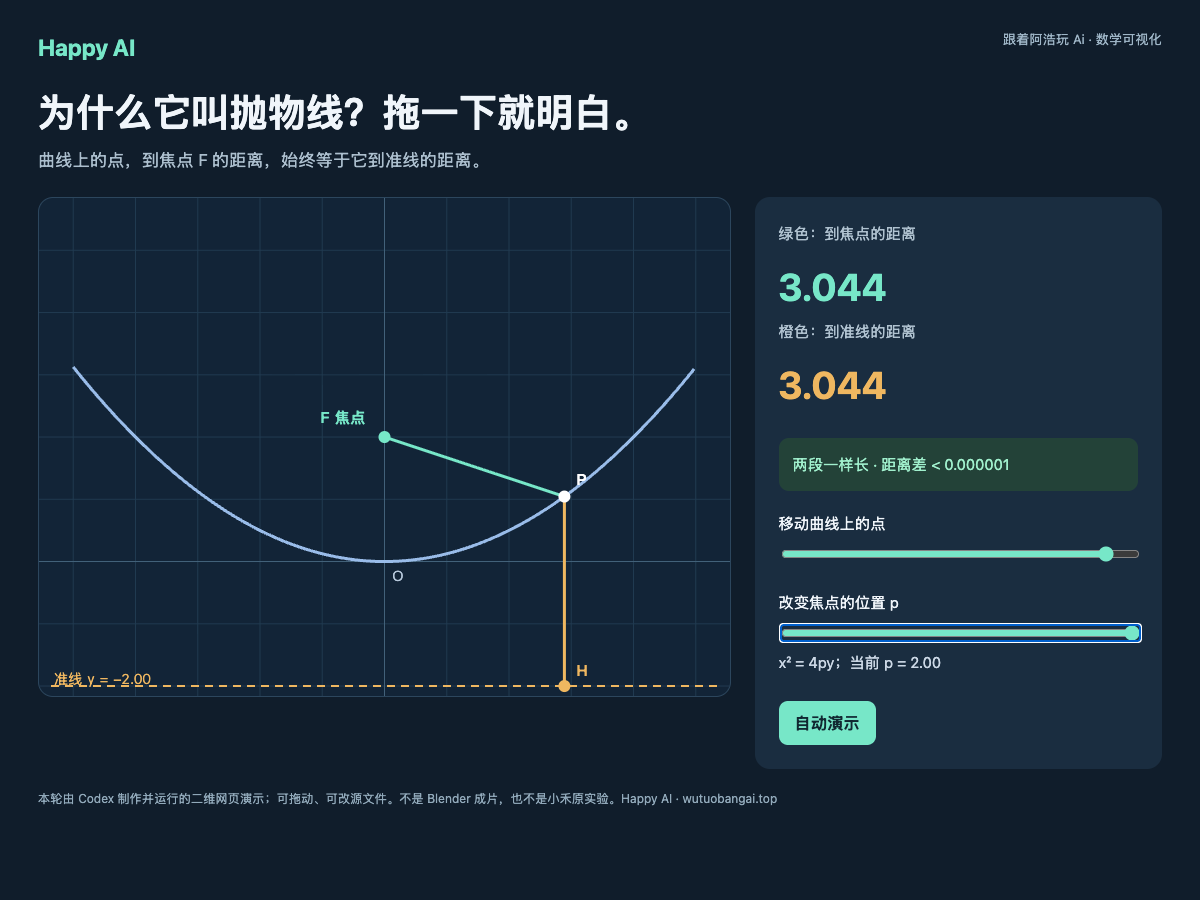Select point P on the parabola

click(564, 496)
